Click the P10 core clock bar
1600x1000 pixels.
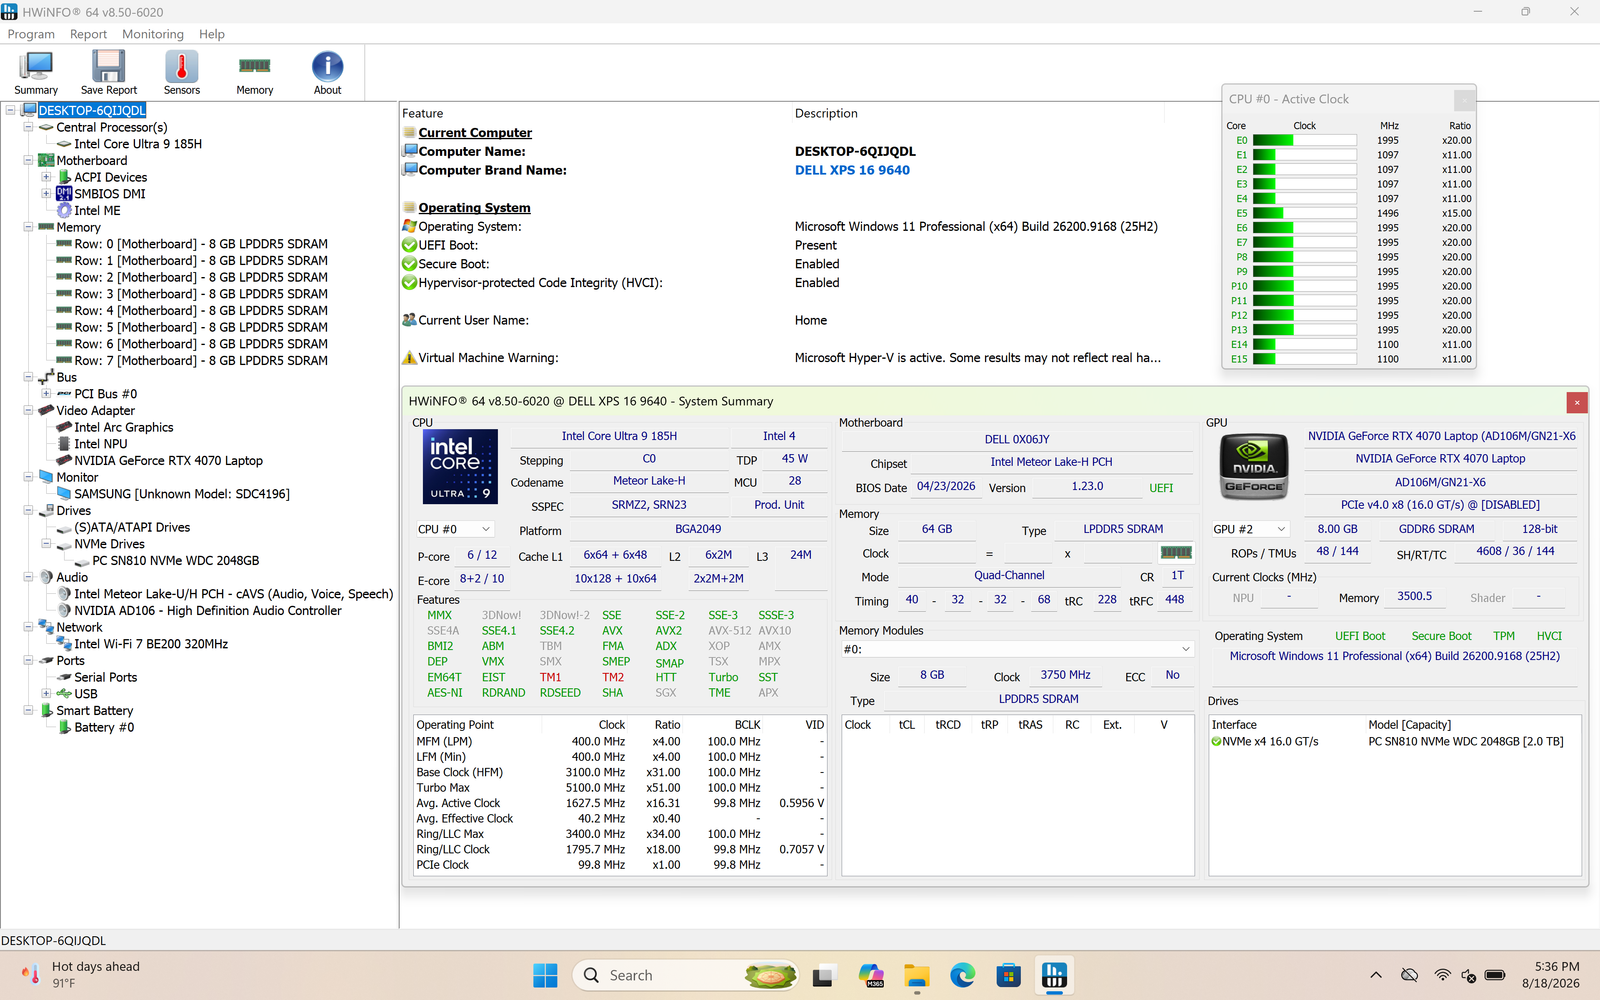pos(1304,286)
